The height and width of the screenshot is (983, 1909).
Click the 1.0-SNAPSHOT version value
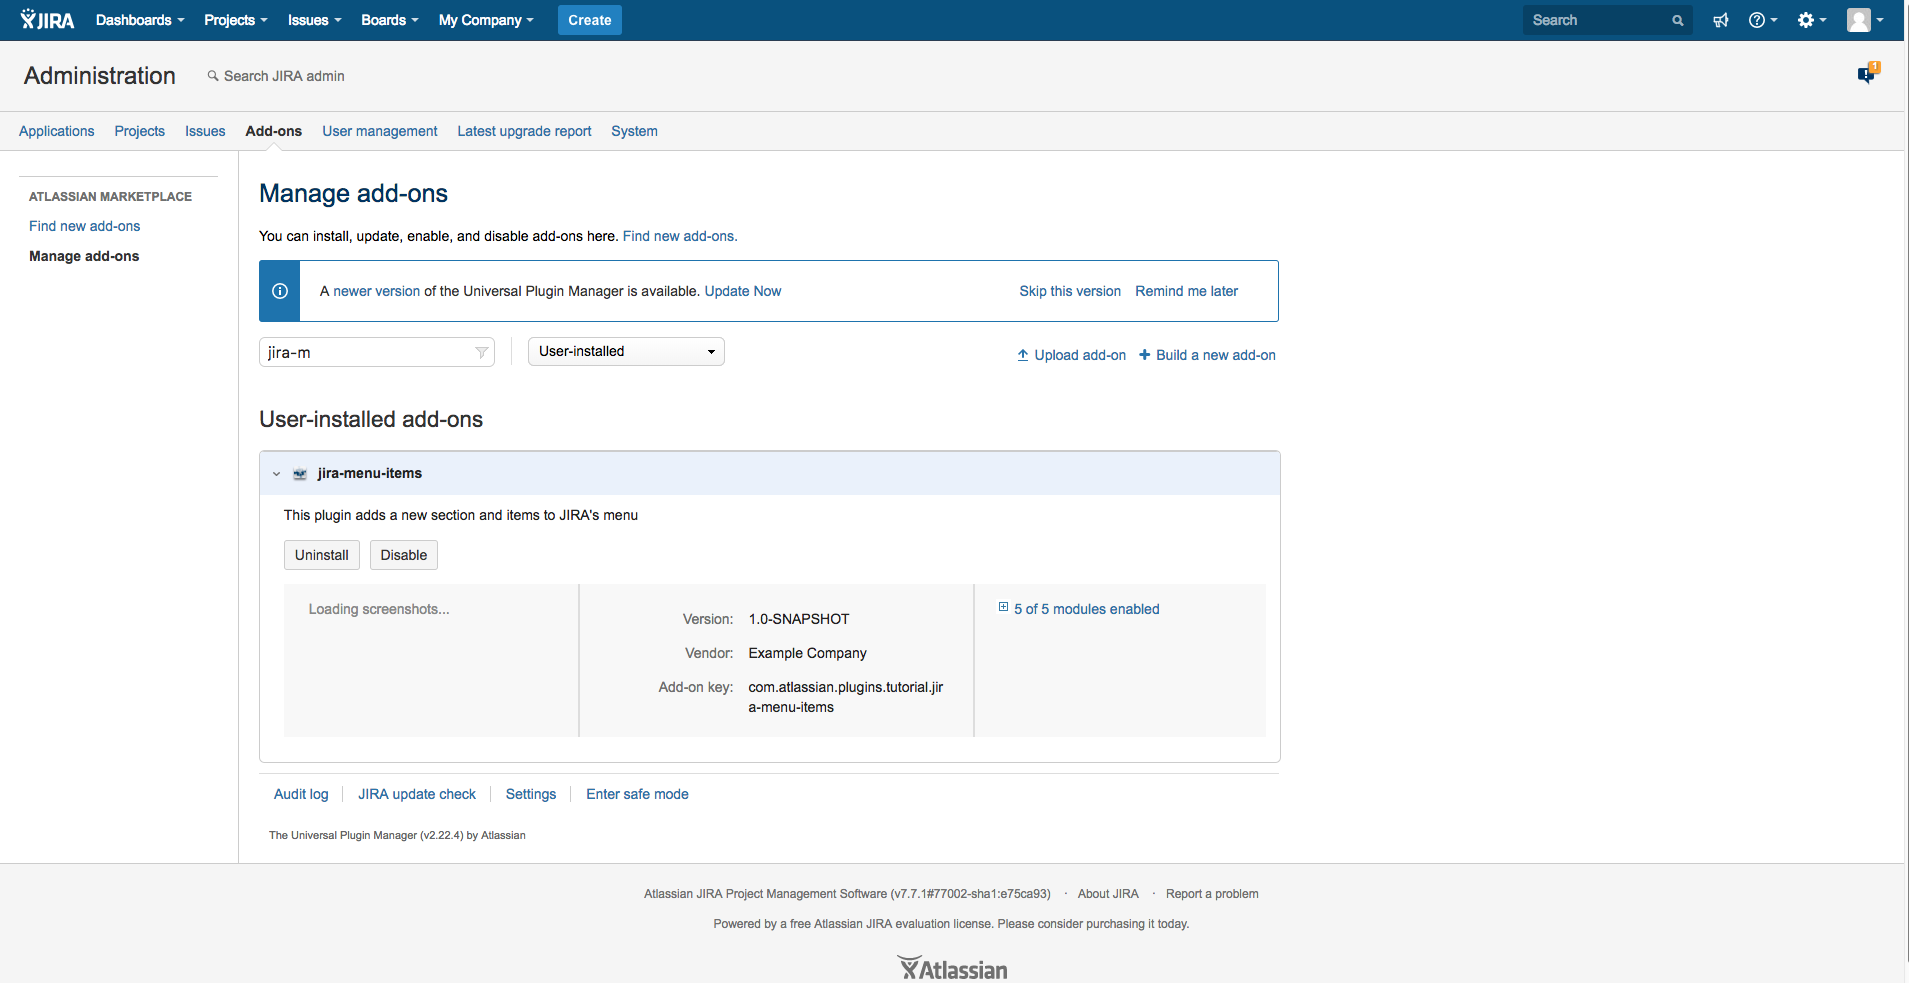(x=799, y=619)
